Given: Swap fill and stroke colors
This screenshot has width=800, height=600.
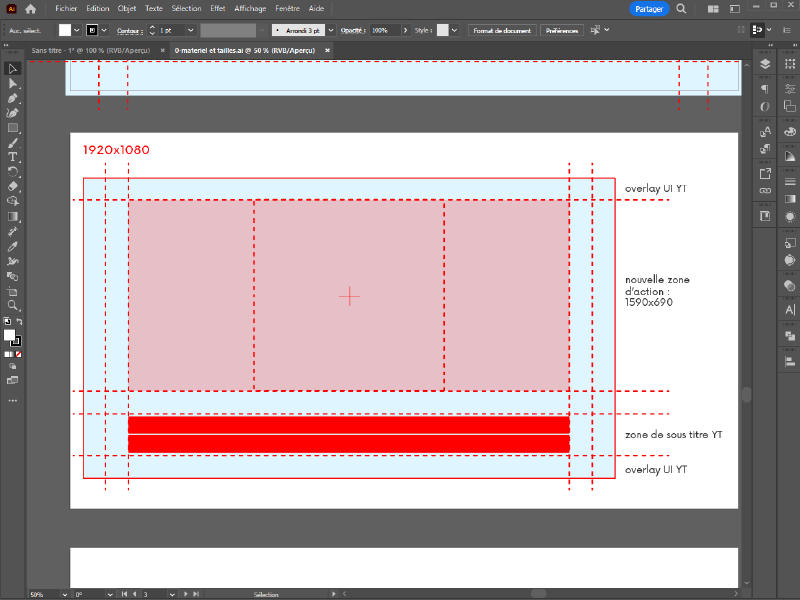Looking at the screenshot, I should pyautogui.click(x=18, y=322).
